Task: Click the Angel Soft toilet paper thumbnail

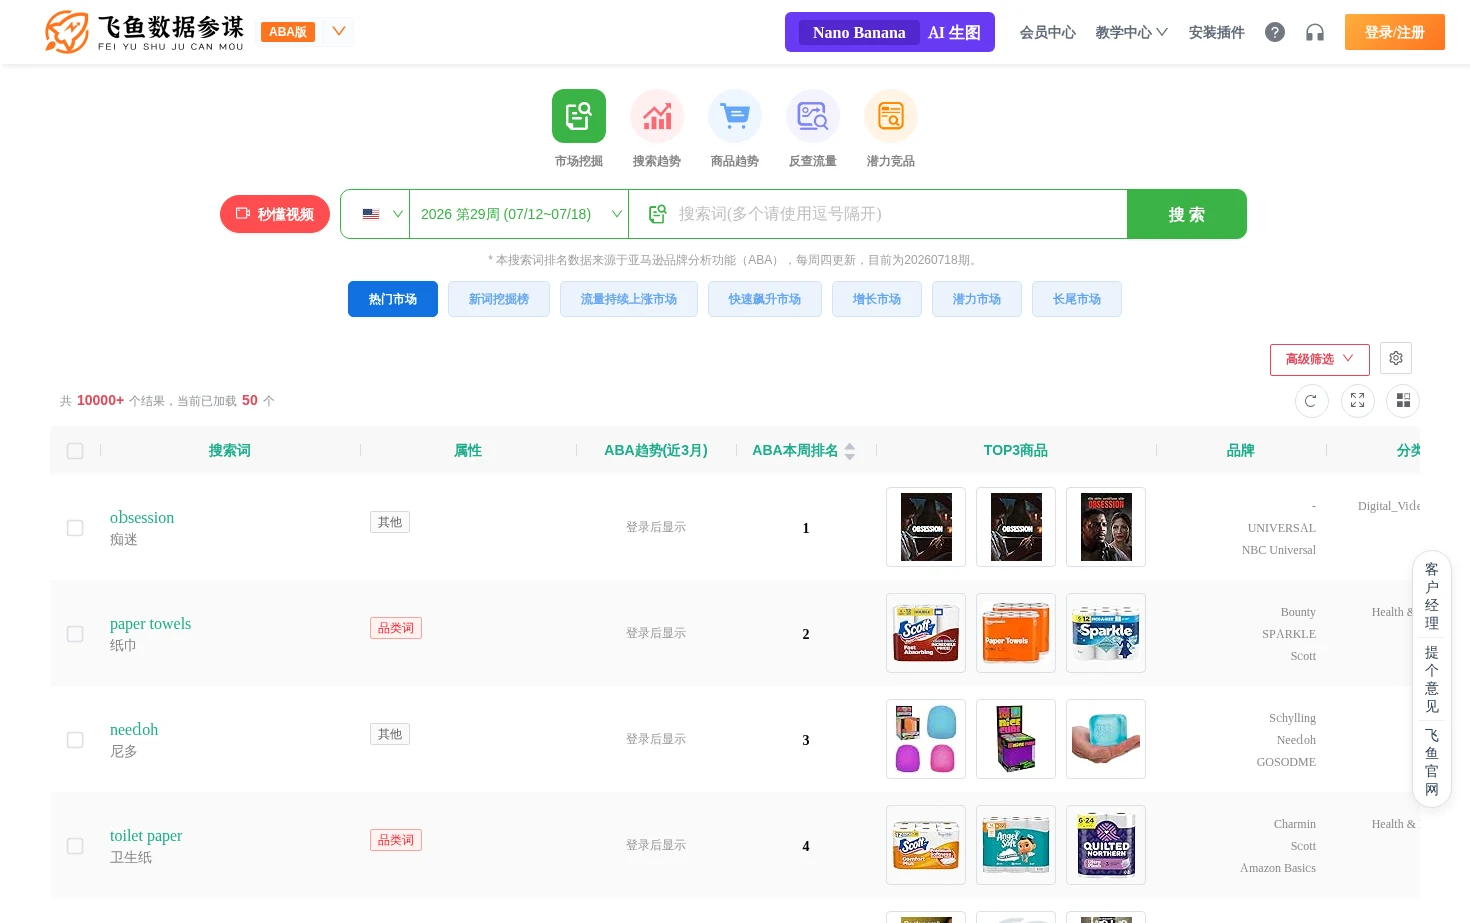Action: [x=1016, y=845]
